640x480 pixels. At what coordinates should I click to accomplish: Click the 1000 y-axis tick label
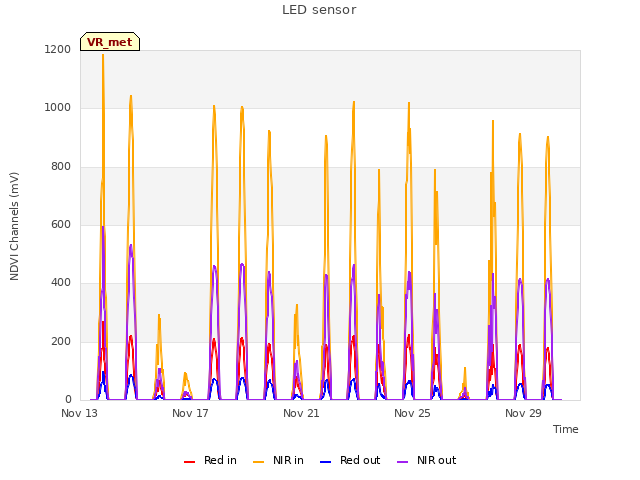pyautogui.click(x=58, y=108)
